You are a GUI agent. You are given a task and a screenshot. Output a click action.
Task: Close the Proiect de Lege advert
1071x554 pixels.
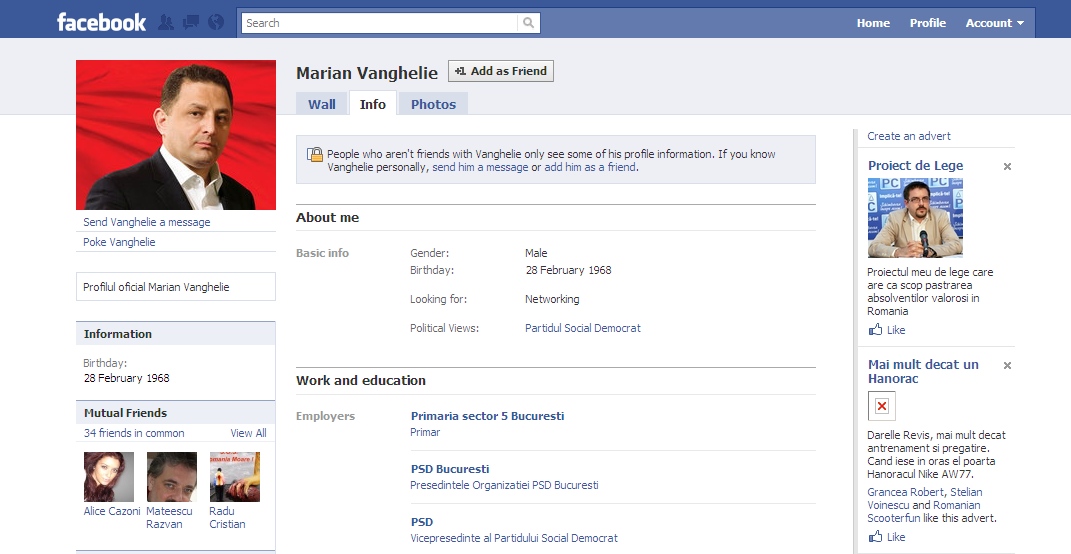[x=1007, y=166]
